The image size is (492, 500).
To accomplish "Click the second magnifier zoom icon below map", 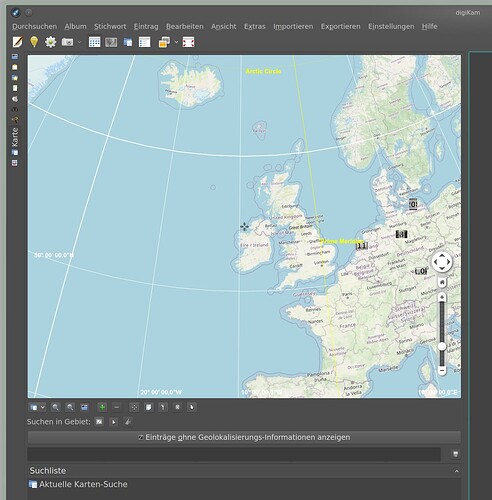I will 70,407.
